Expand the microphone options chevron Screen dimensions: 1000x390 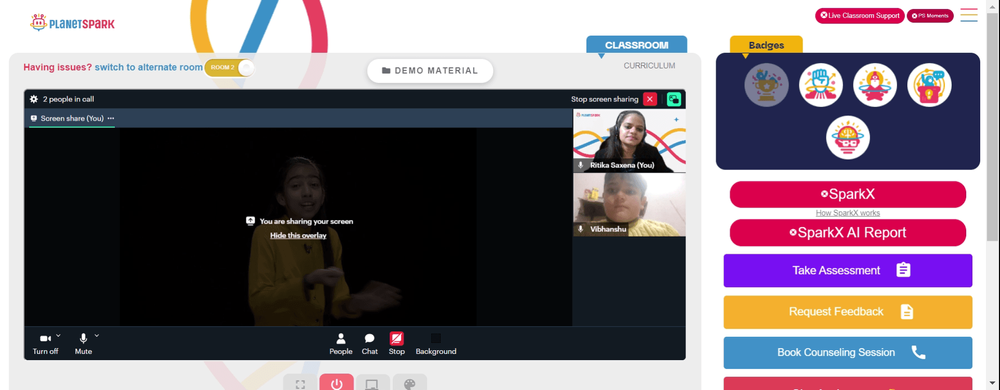97,335
